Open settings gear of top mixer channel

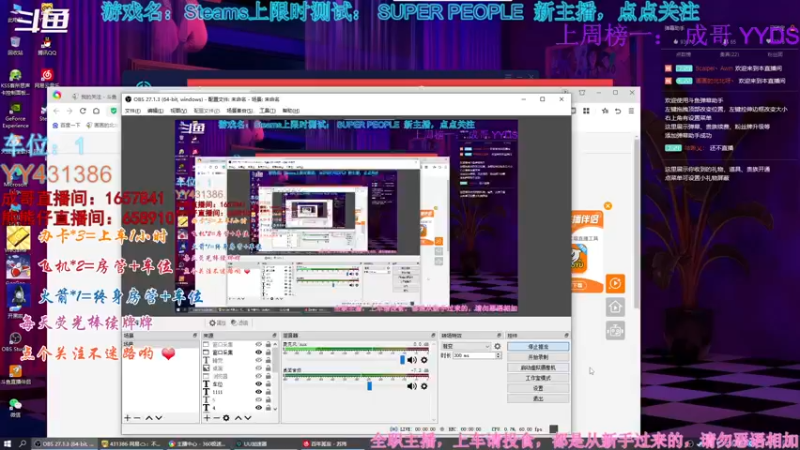coord(424,360)
